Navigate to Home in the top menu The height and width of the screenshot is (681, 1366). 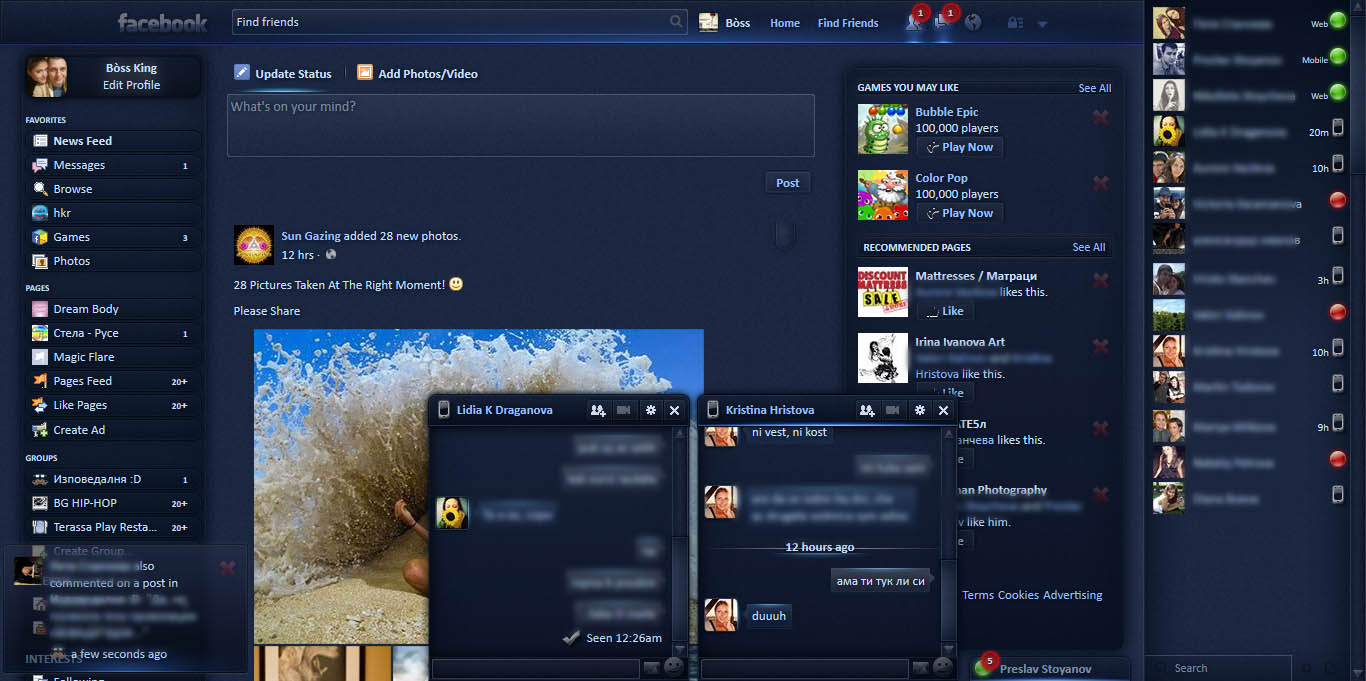[x=784, y=22]
